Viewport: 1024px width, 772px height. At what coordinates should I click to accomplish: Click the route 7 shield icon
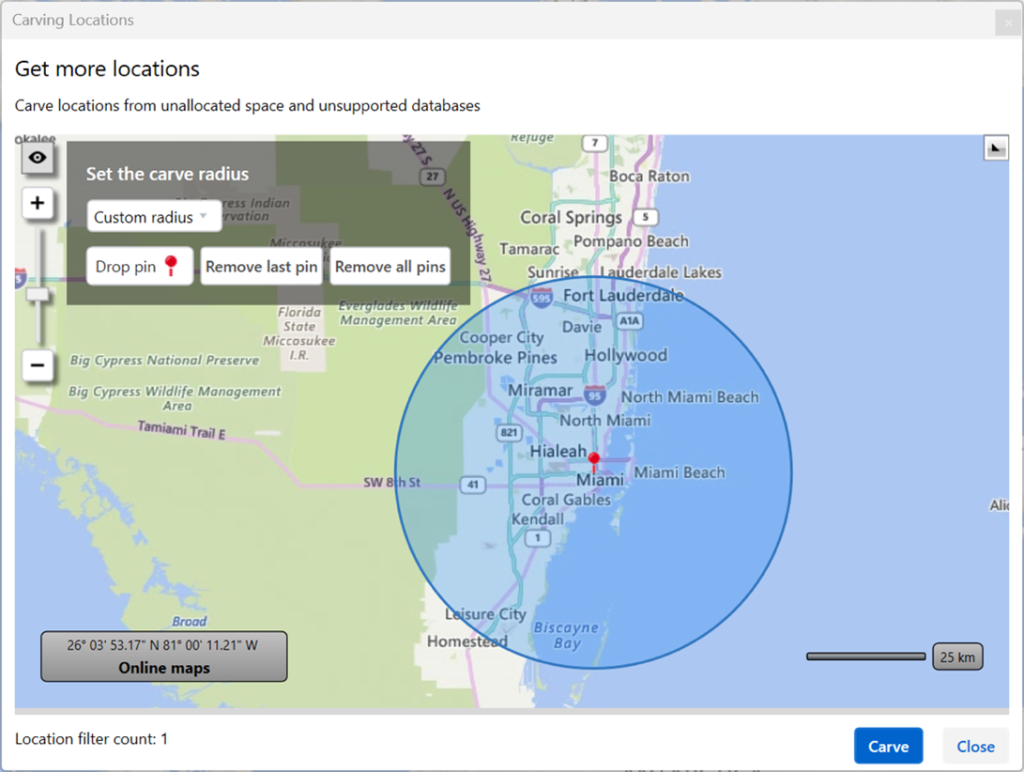pyautogui.click(x=594, y=143)
